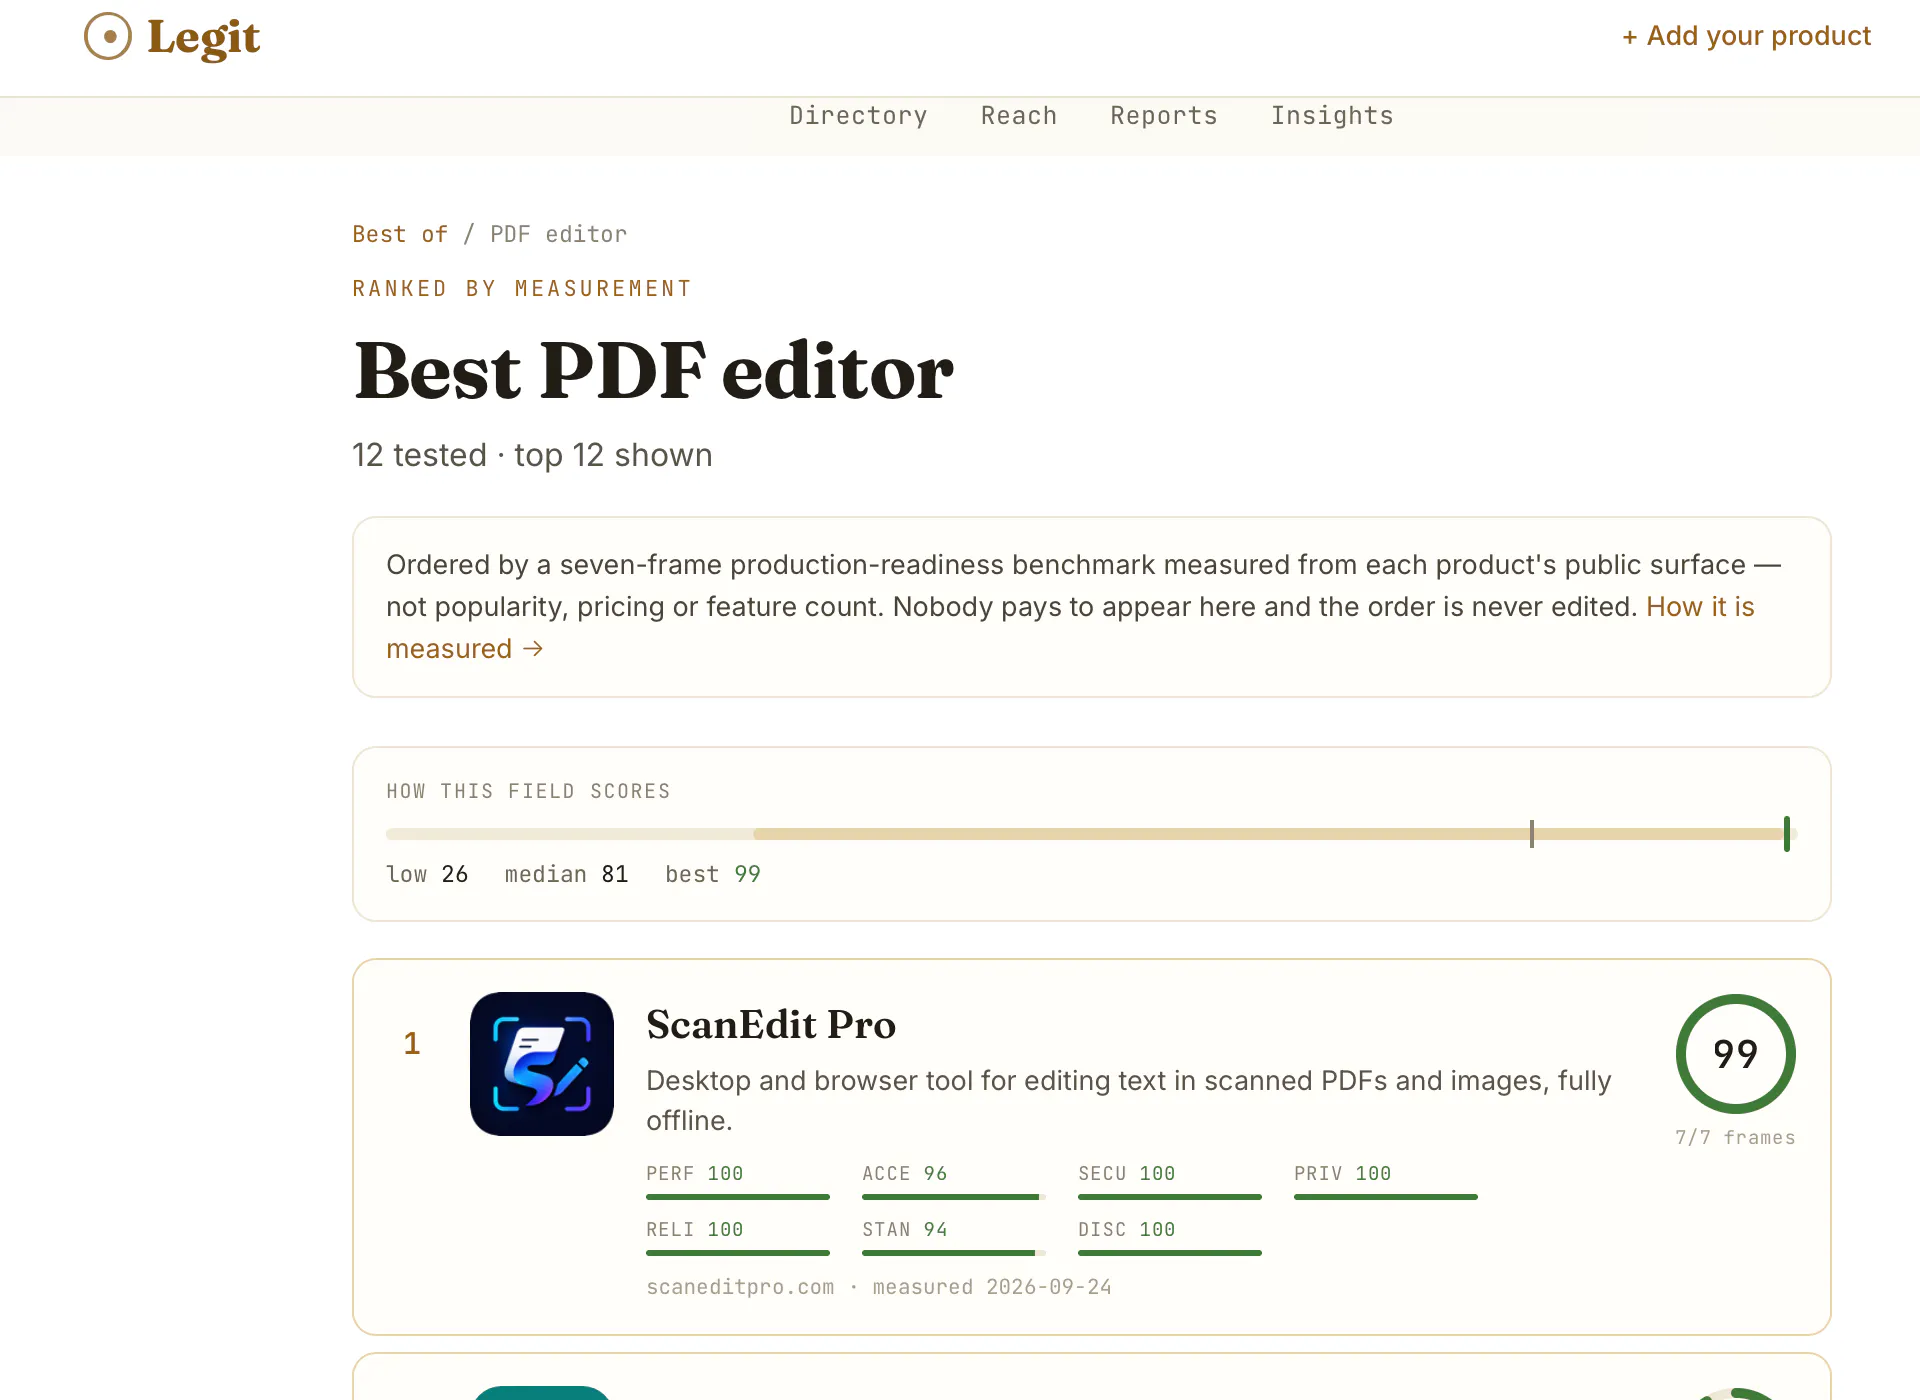Click the RELI 100 score metric
Screen dimensions: 1920x1400
[738, 1238]
